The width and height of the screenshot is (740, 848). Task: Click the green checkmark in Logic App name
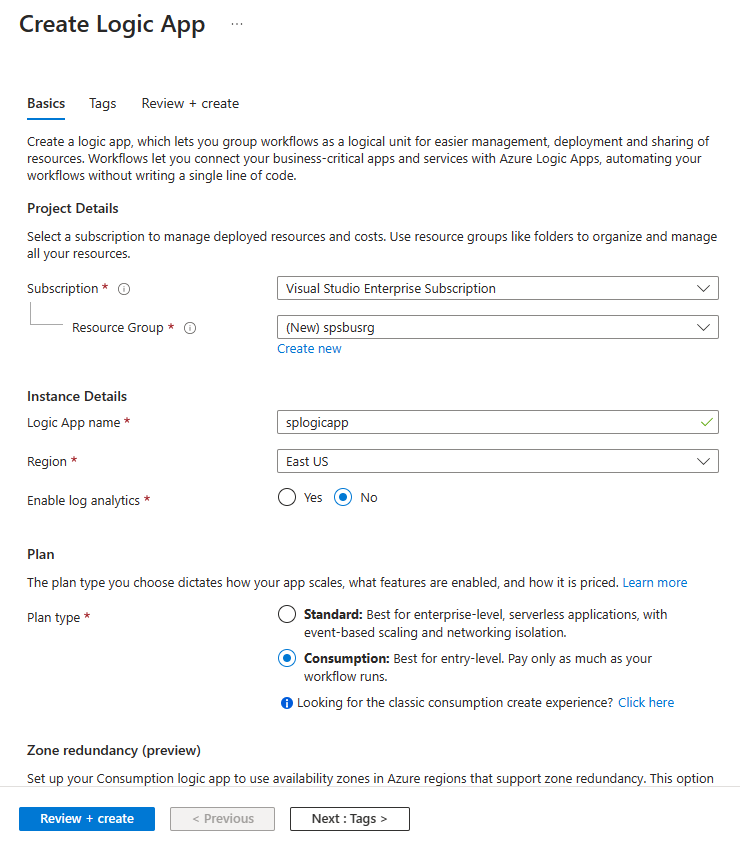[707, 422]
